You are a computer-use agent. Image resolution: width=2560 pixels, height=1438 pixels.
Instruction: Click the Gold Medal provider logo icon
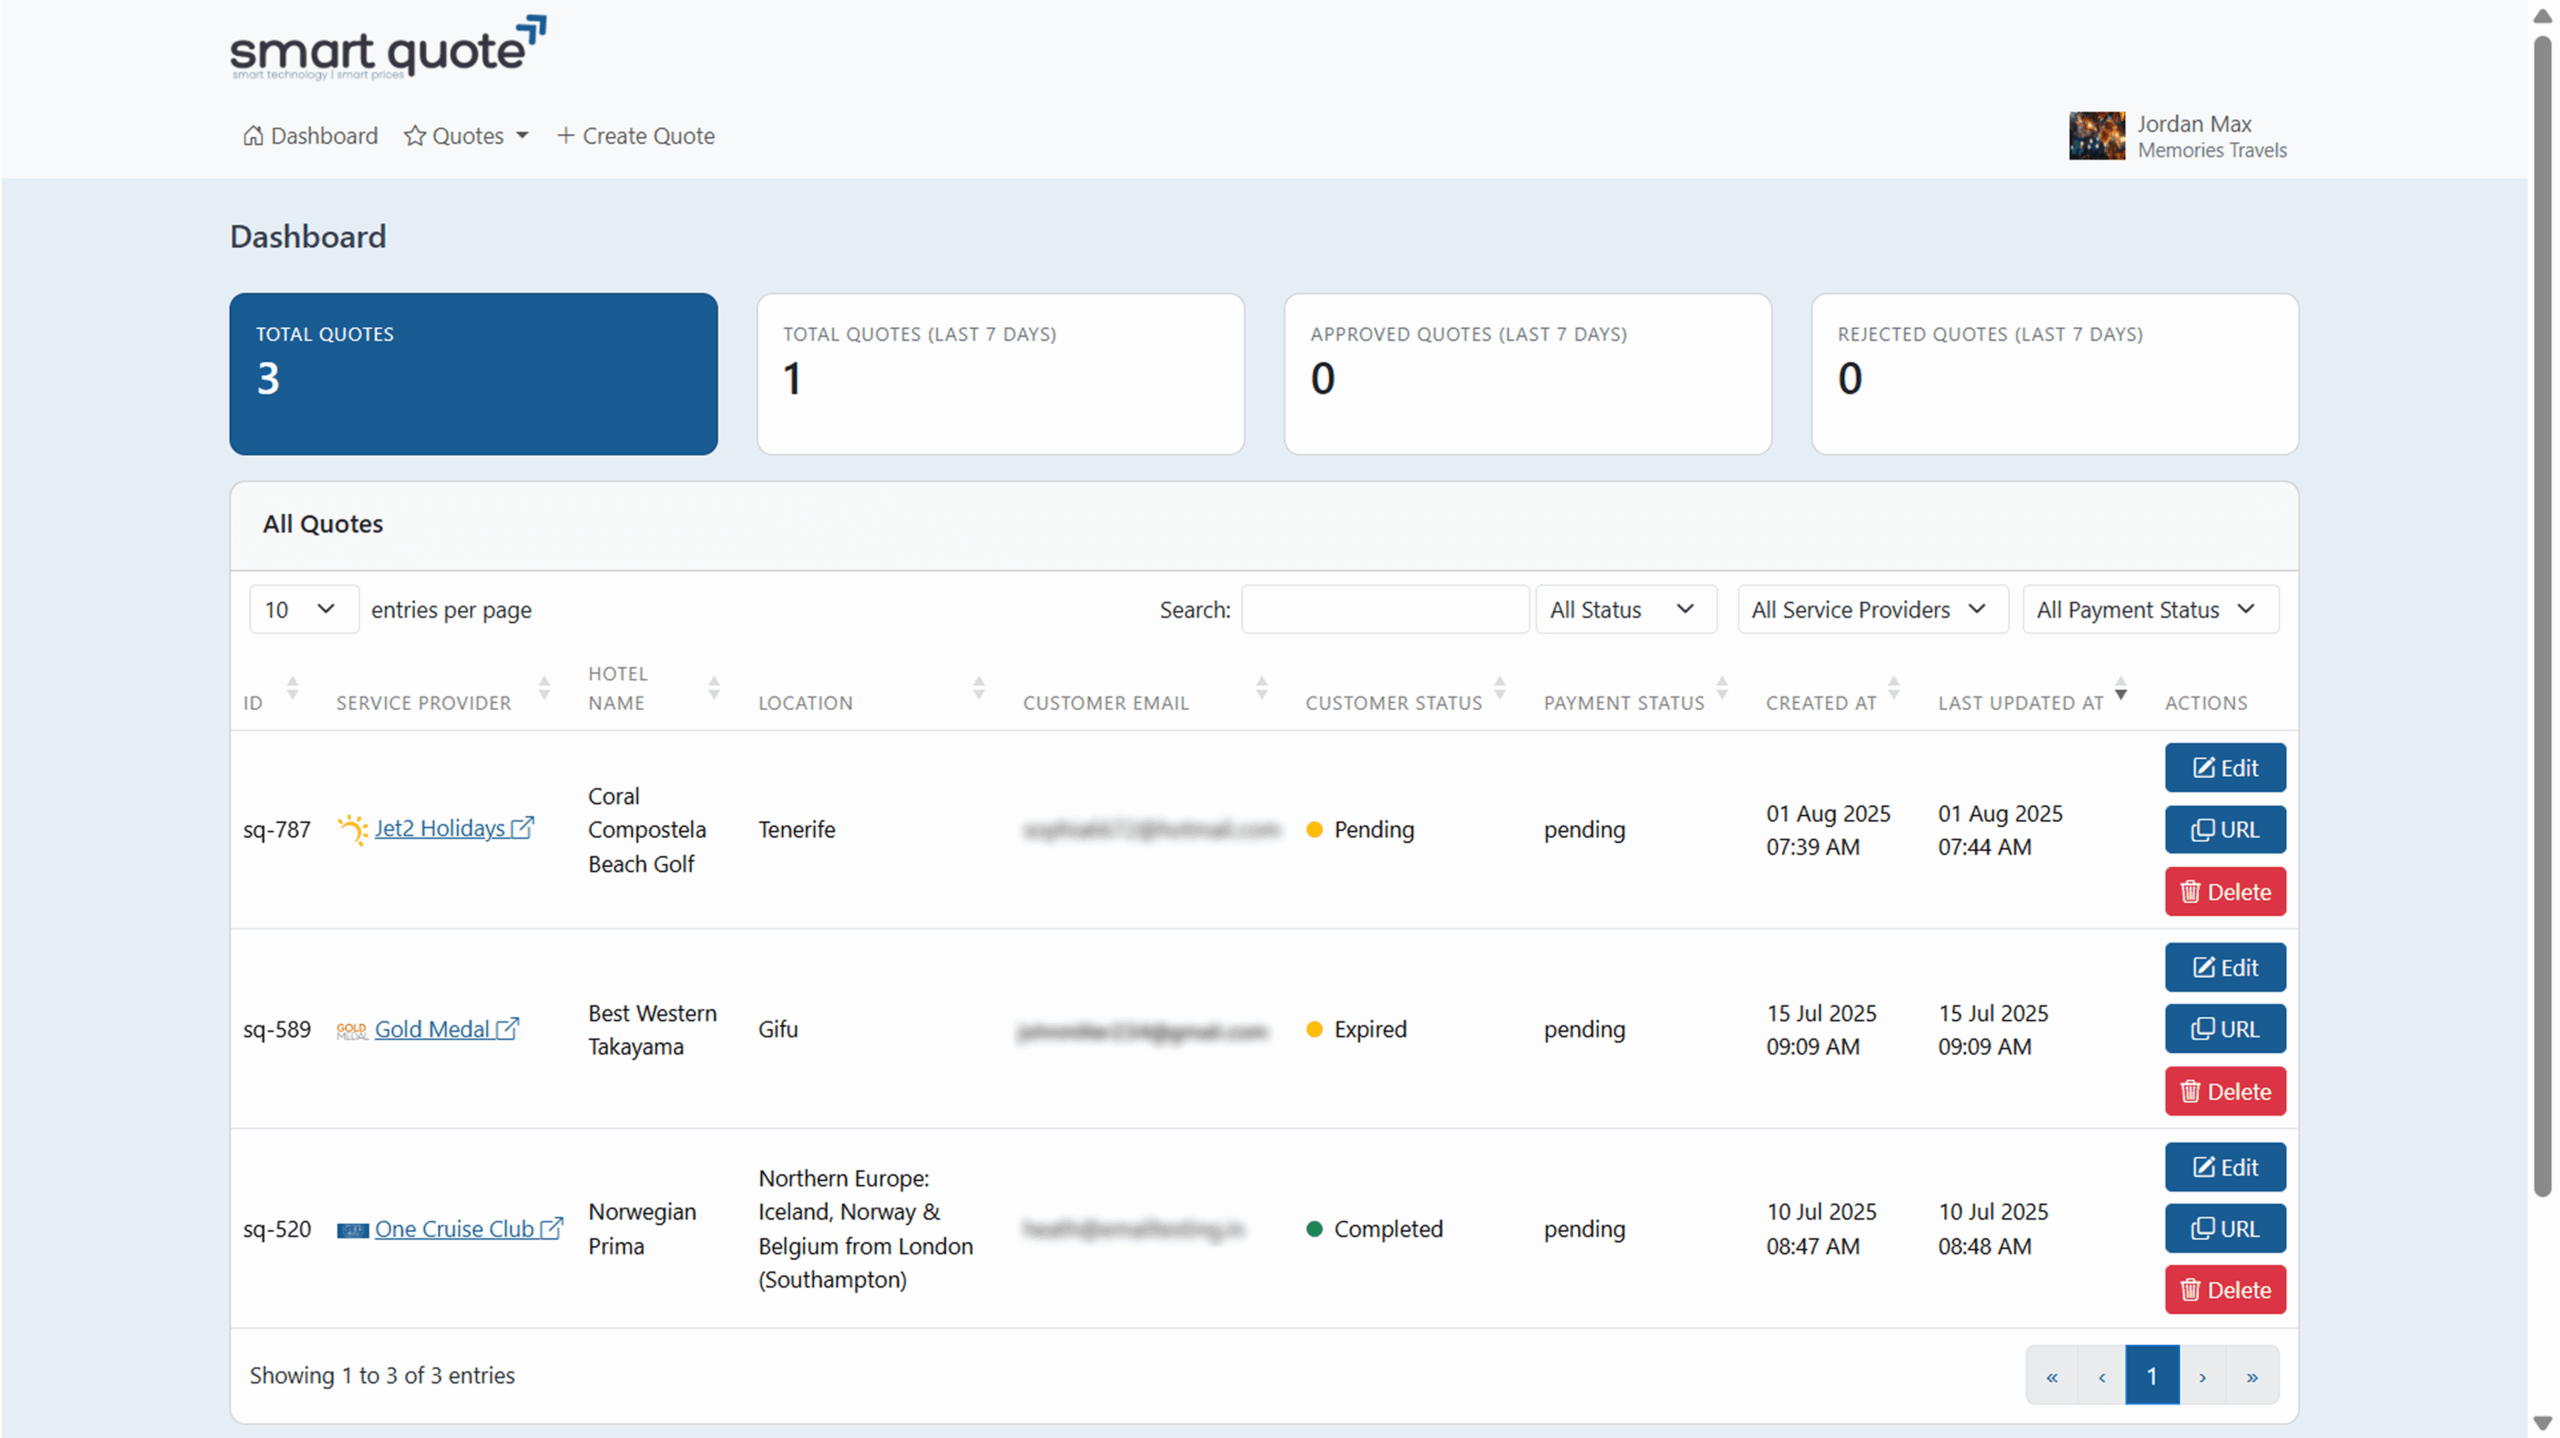coord(351,1030)
